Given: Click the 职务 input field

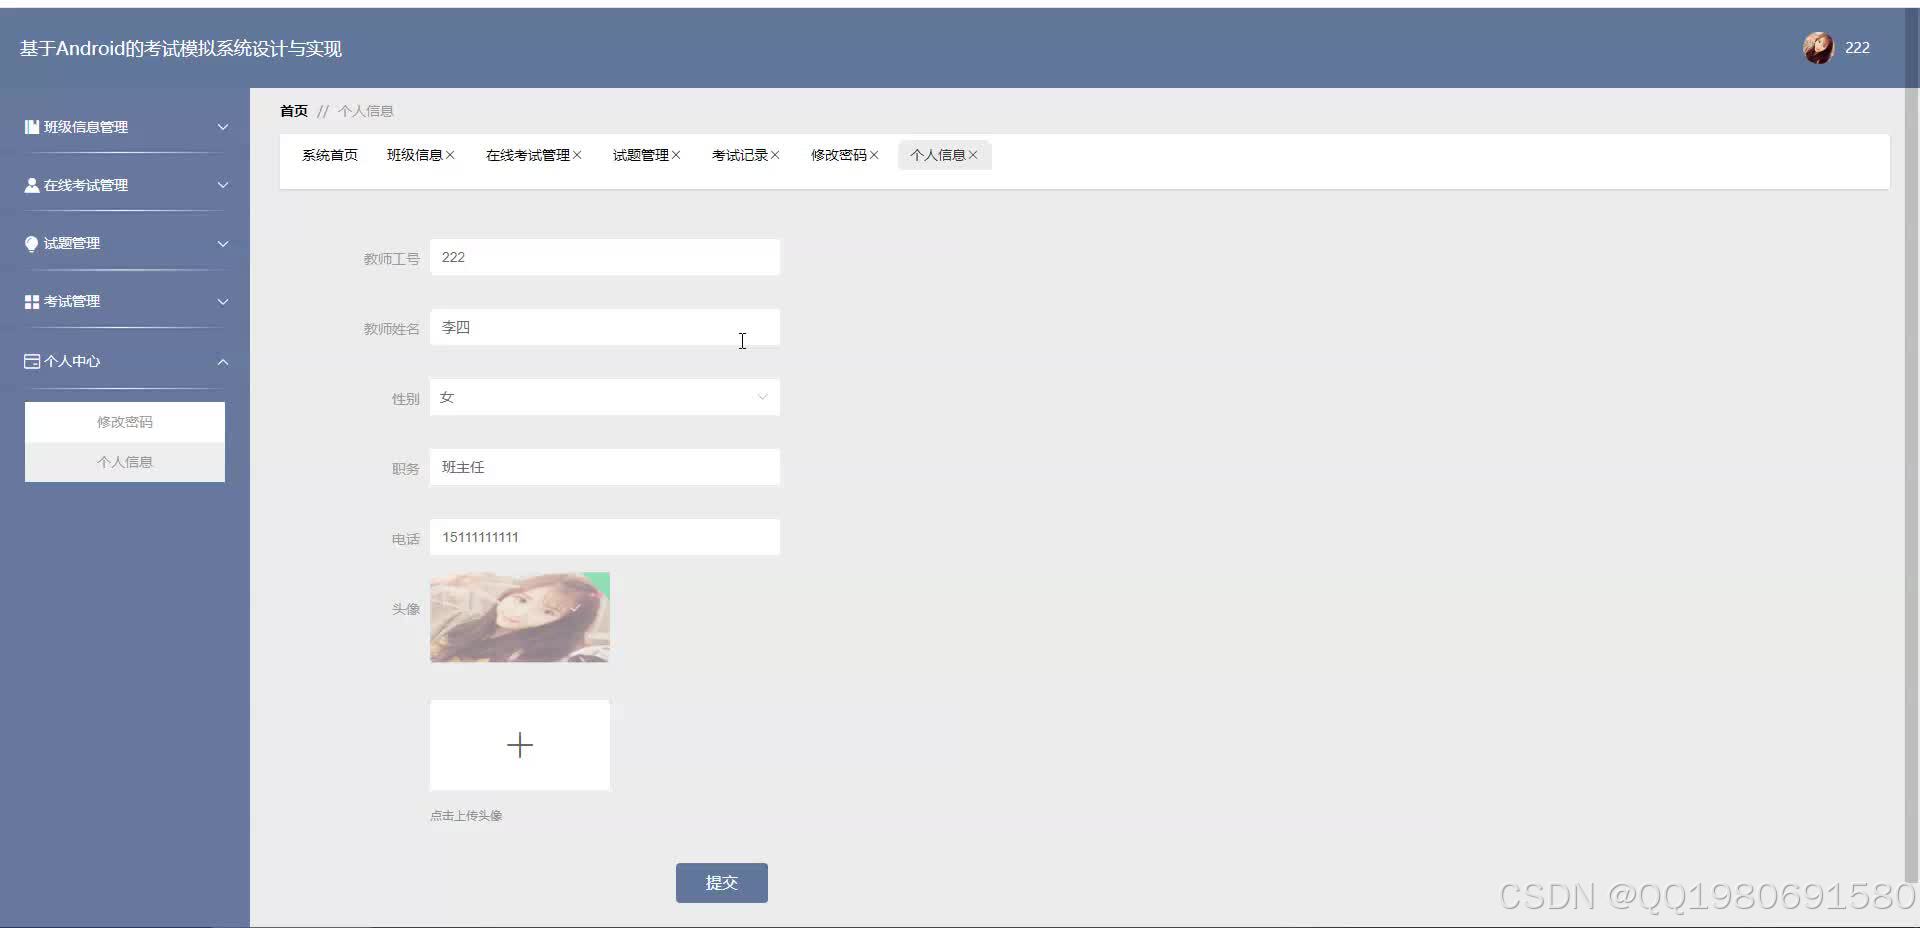Looking at the screenshot, I should pos(605,467).
